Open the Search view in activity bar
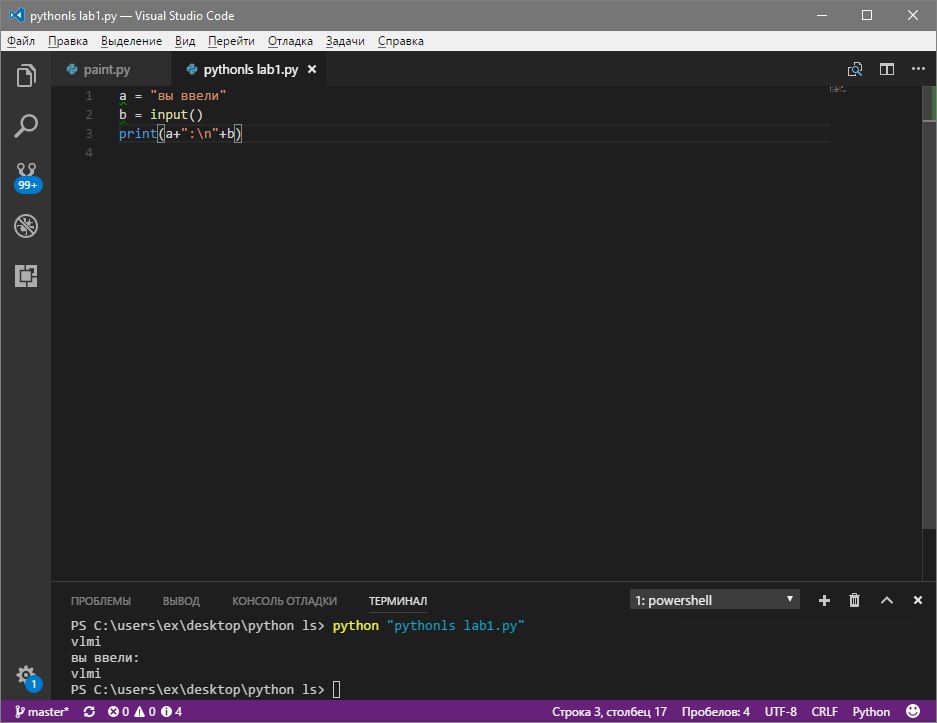Screen dimensions: 937x723 point(25,126)
